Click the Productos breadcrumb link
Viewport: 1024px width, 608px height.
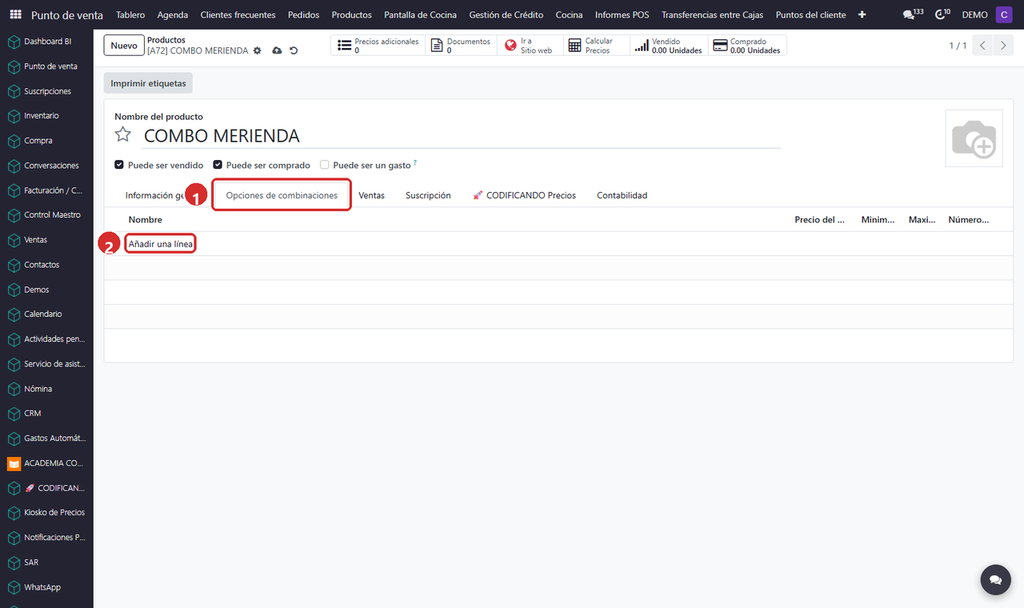pos(166,40)
